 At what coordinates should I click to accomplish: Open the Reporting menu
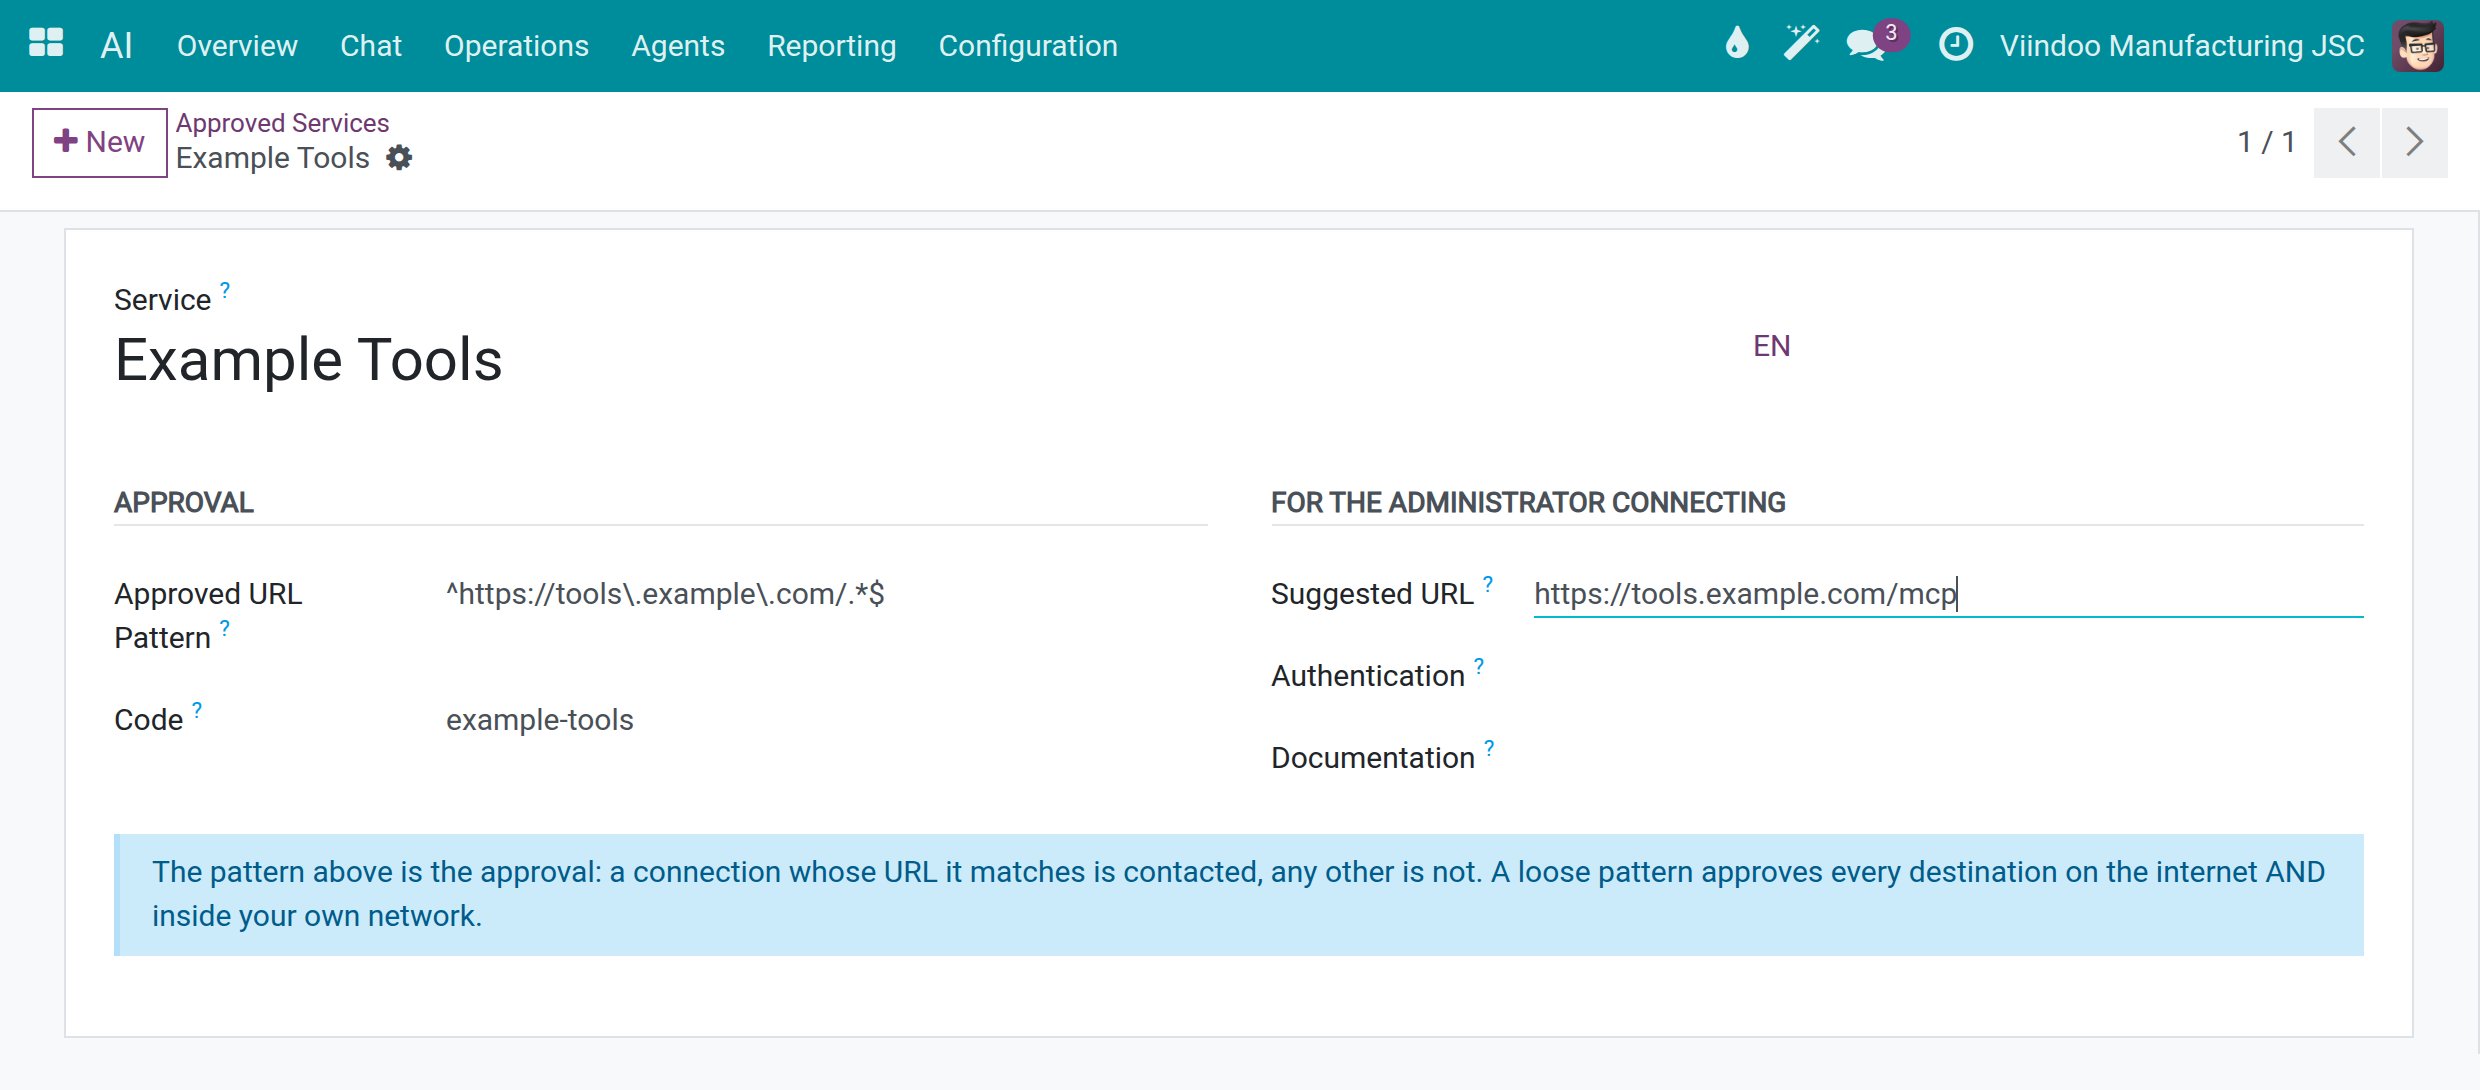(831, 45)
